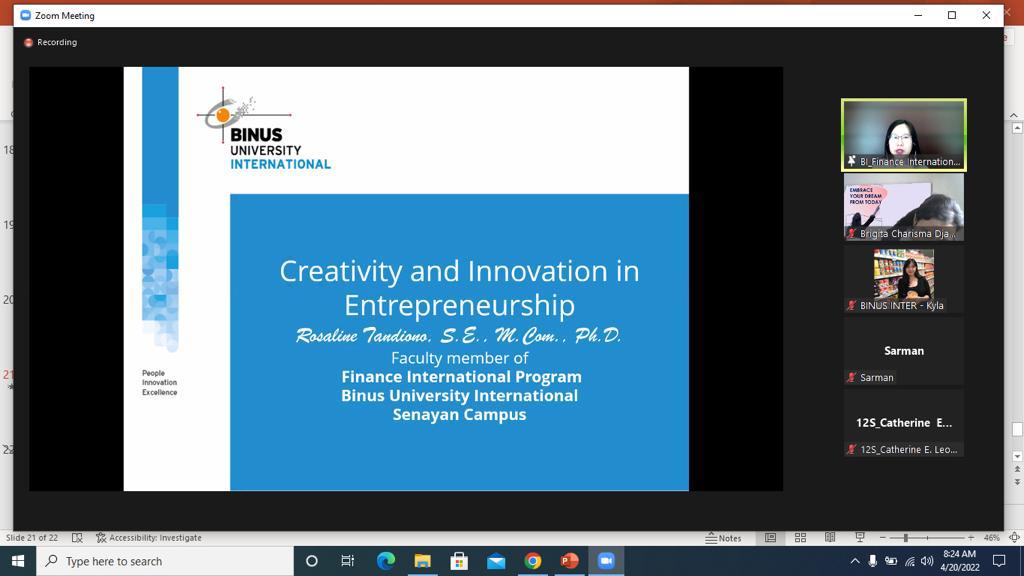
Task: Switch to Slide Sorter view
Action: (800, 538)
